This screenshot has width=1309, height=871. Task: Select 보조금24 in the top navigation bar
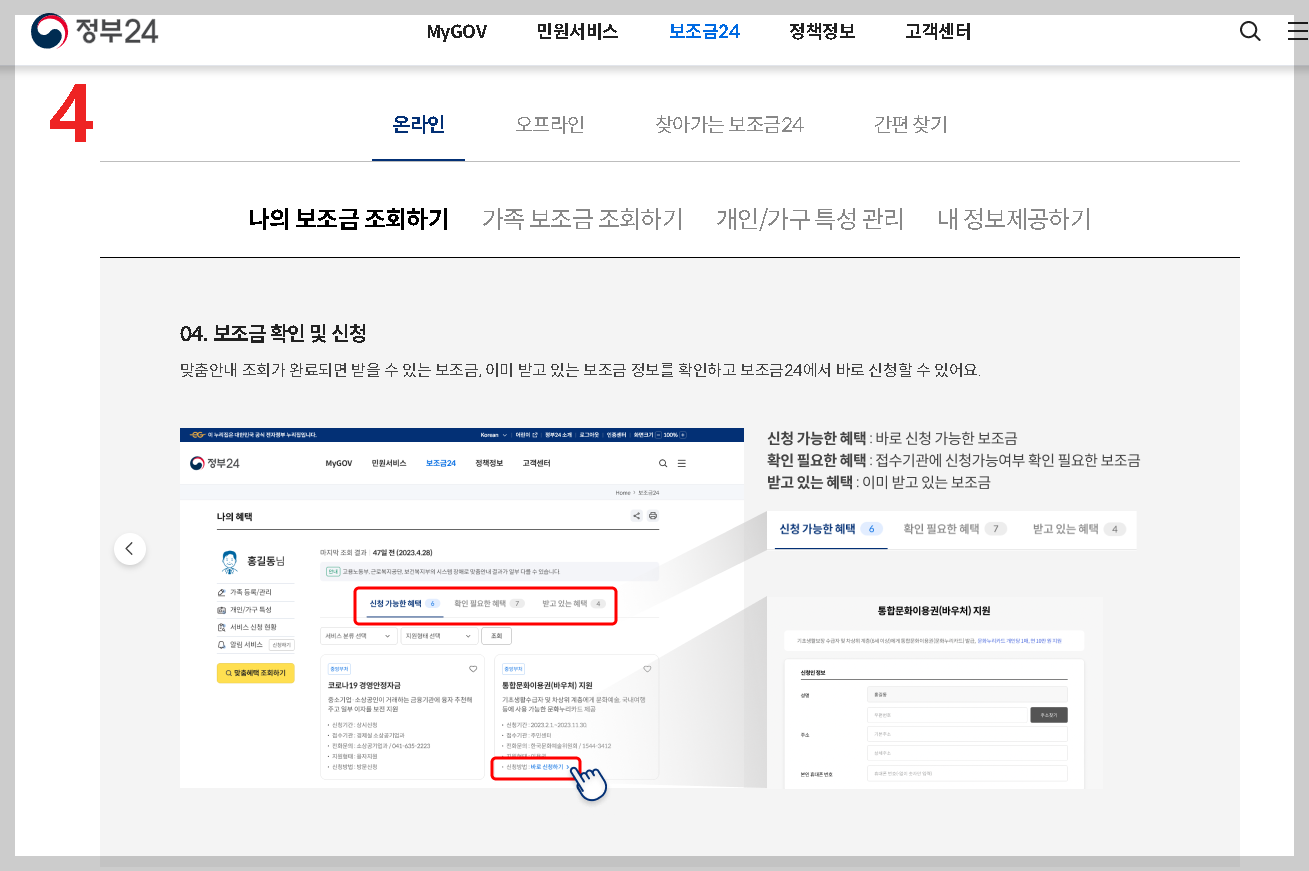pos(704,31)
